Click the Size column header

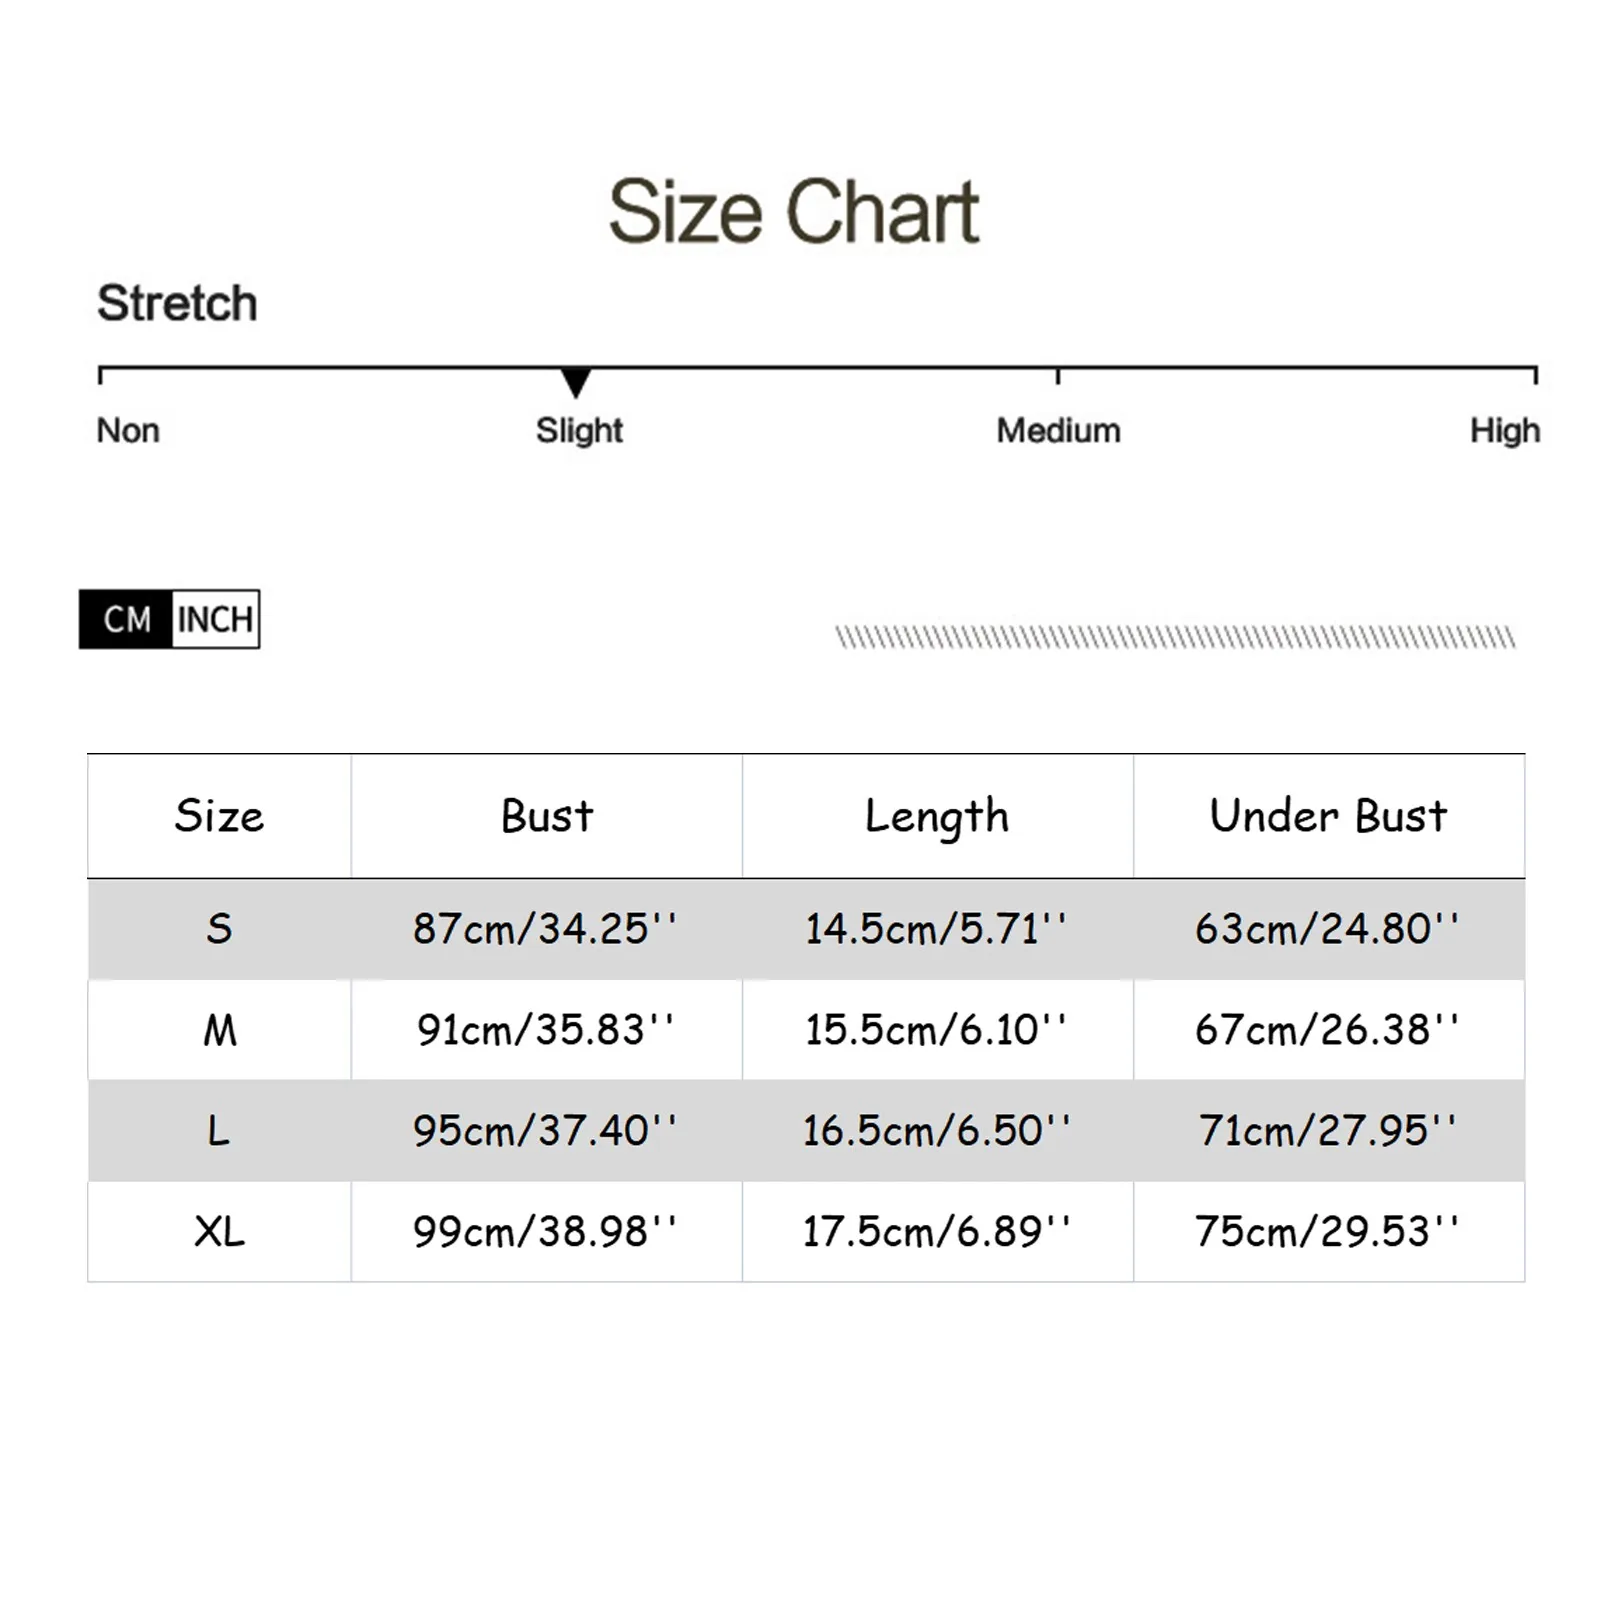219,816
